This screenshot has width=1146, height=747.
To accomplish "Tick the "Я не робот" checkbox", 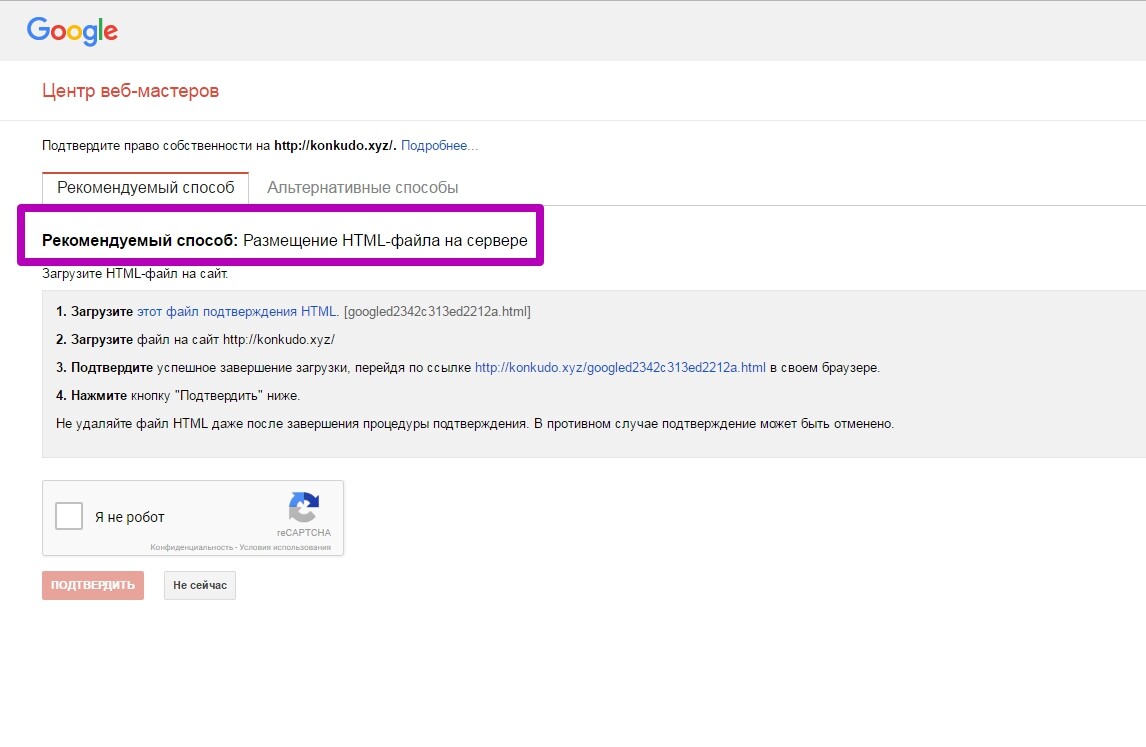I will pyautogui.click(x=69, y=516).
